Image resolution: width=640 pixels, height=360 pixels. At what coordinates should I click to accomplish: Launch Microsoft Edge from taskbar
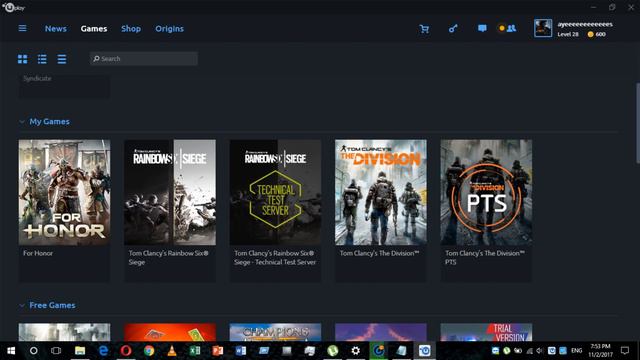[x=103, y=351]
